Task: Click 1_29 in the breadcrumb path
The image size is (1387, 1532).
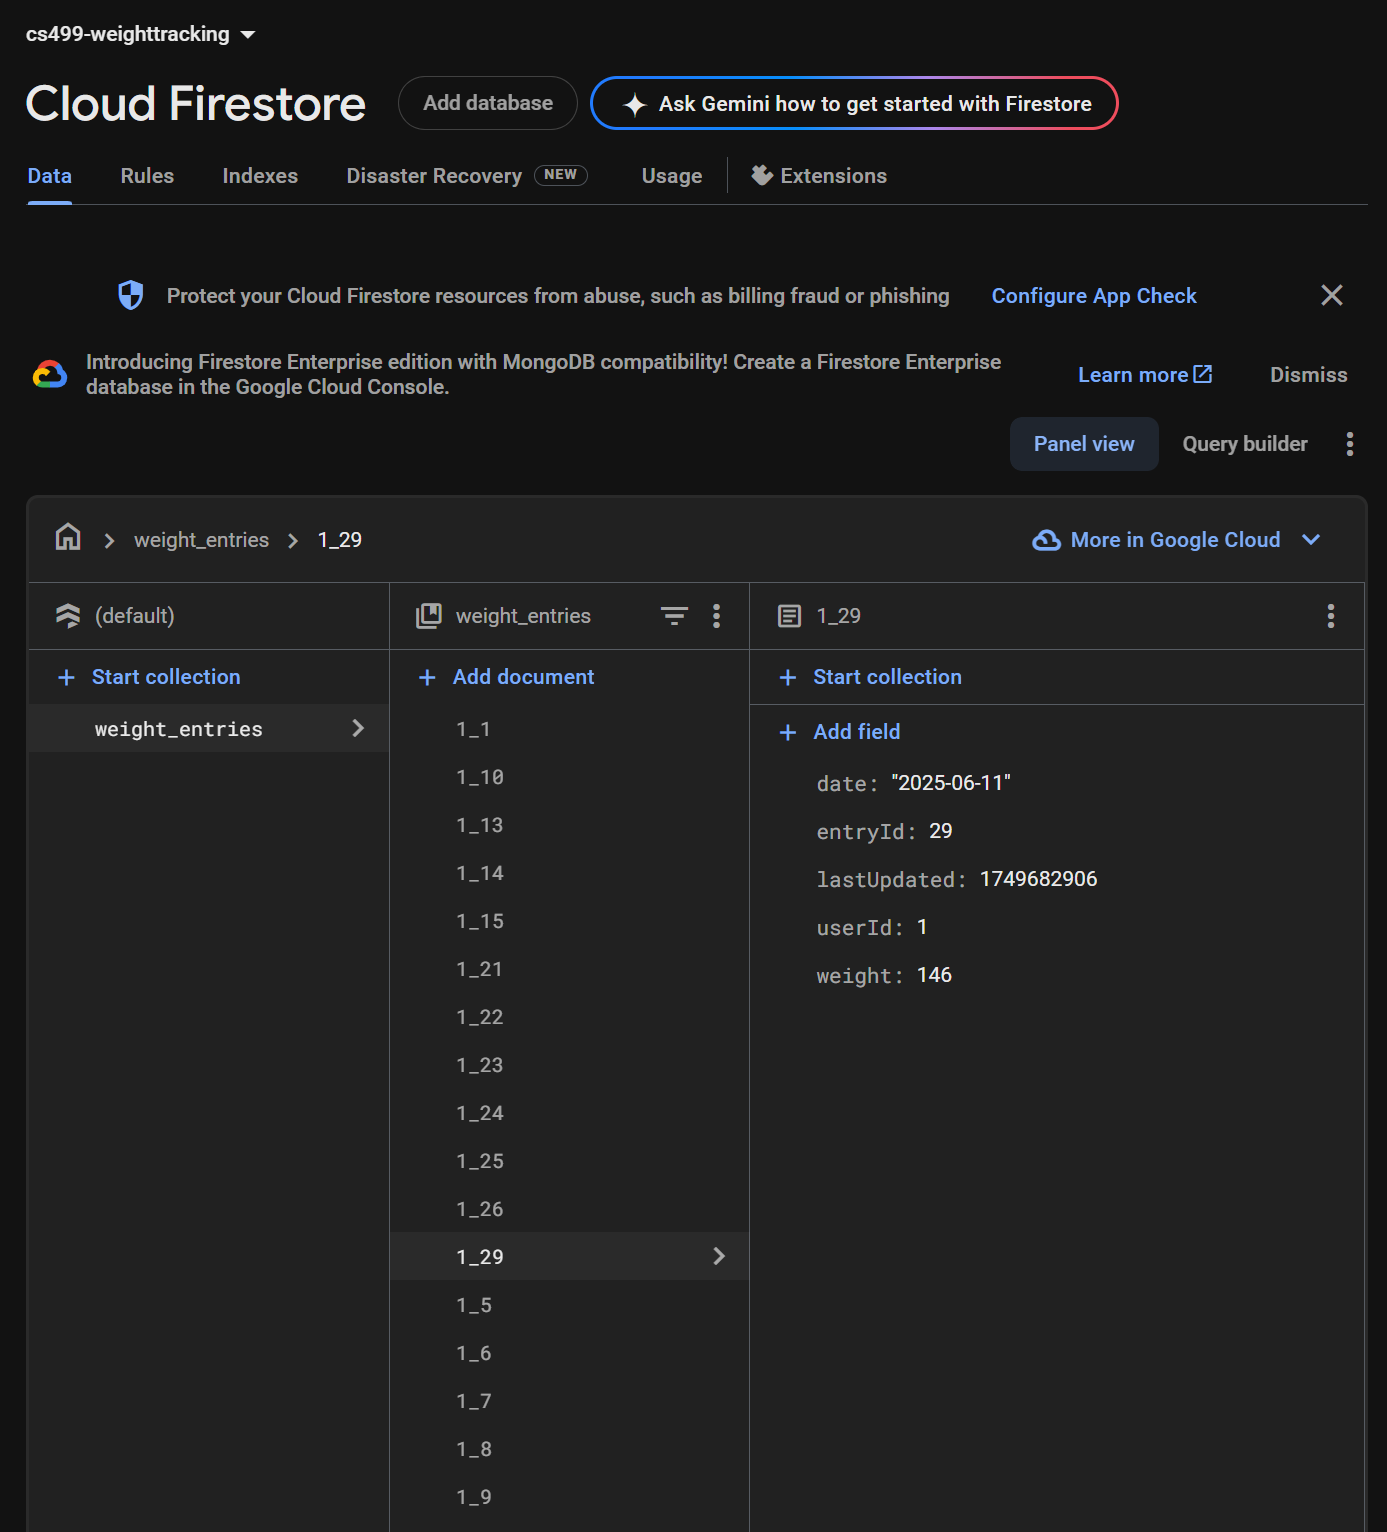Action: (x=340, y=540)
